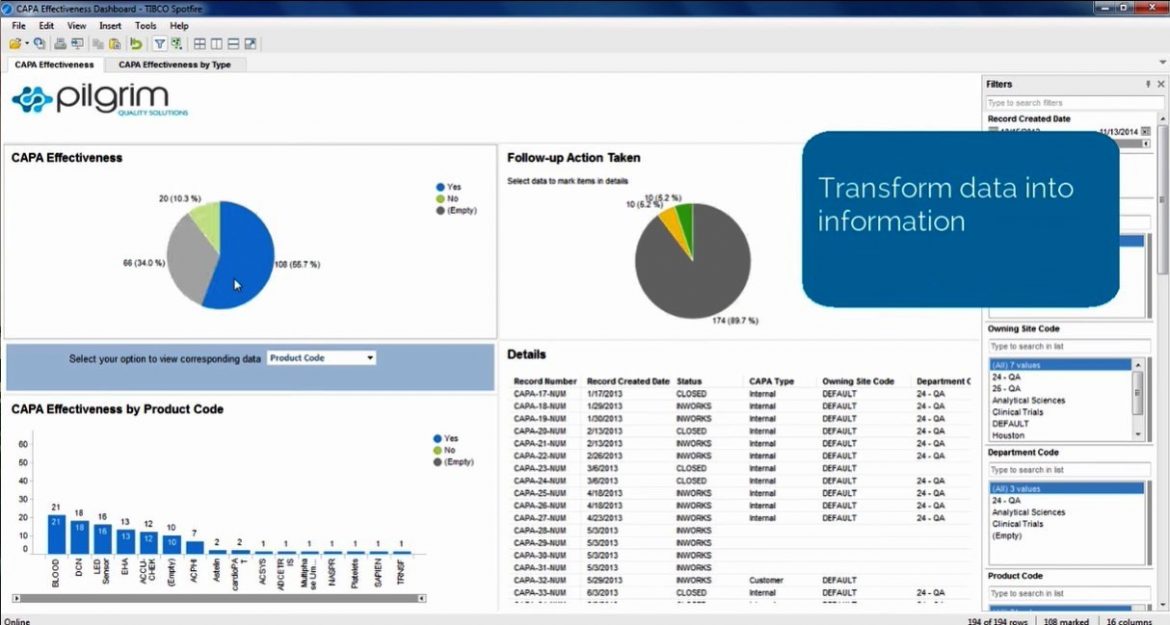Open the Product Code dropdown selector
1170x625 pixels.
[321, 358]
